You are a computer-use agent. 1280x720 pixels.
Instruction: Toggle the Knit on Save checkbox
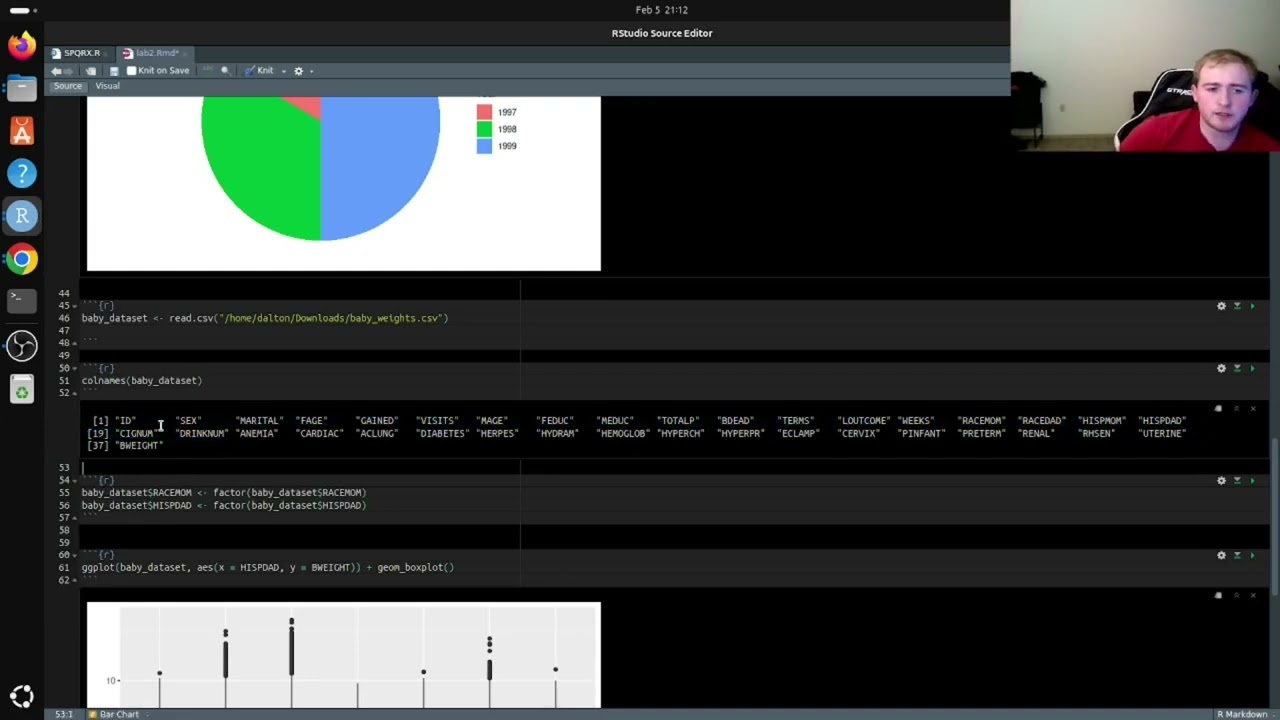[x=131, y=71]
